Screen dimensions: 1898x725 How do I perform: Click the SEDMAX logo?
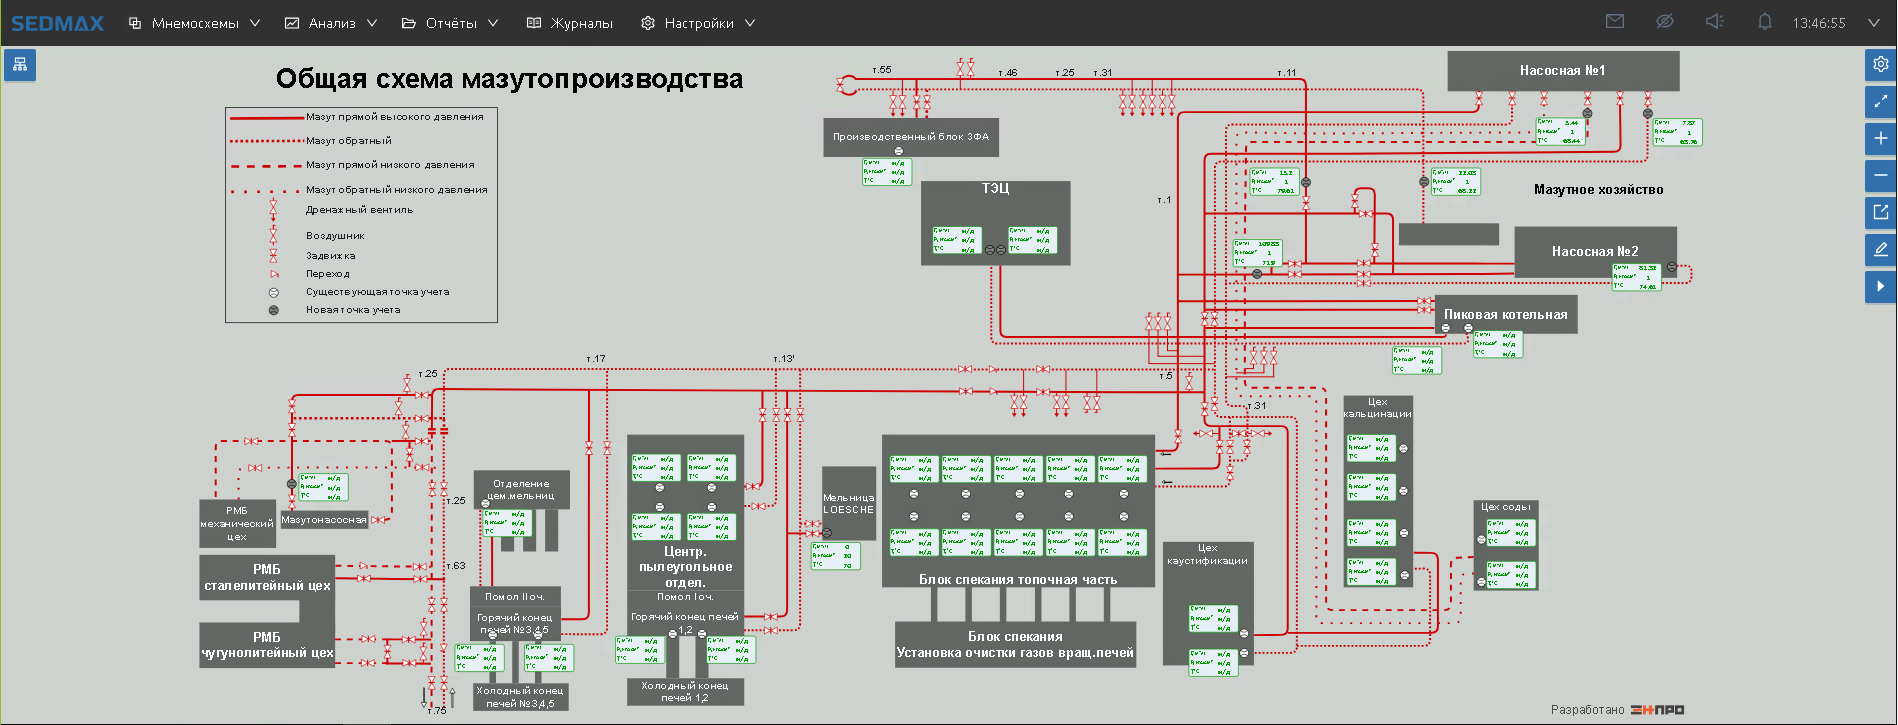click(x=57, y=23)
